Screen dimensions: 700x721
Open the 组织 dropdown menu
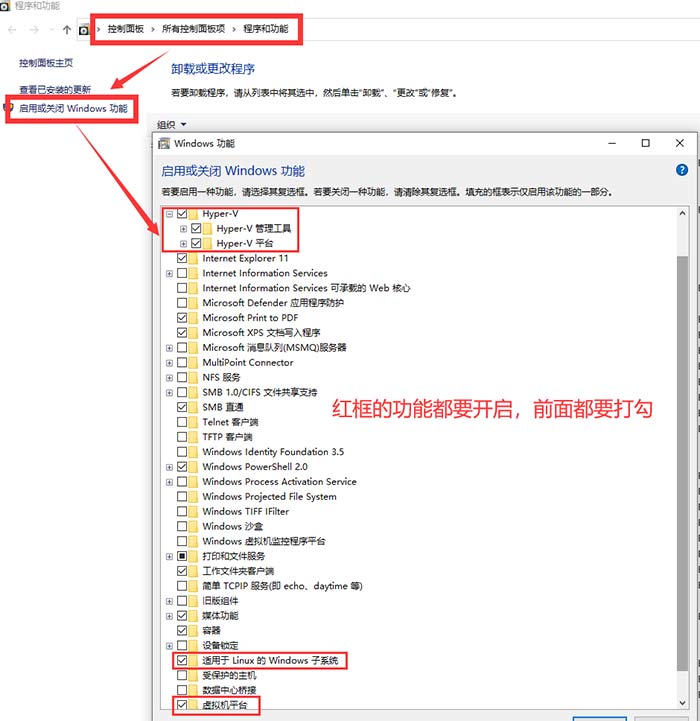point(172,125)
